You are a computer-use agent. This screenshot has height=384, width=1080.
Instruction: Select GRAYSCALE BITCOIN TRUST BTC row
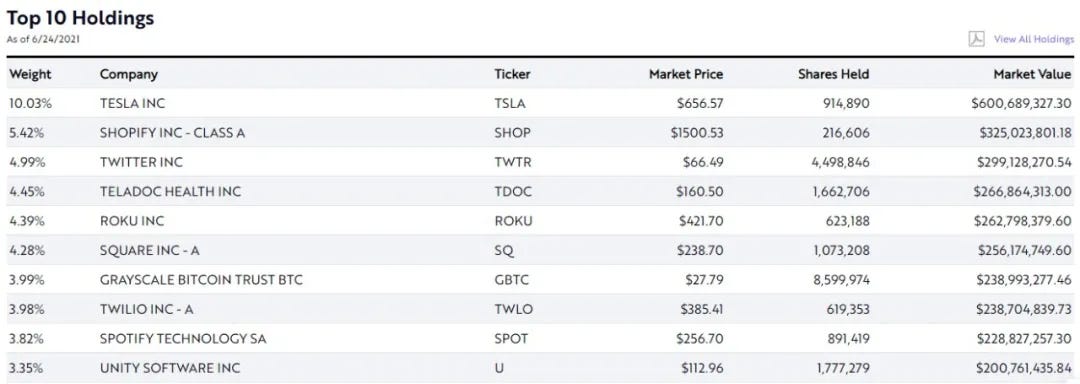pos(540,281)
